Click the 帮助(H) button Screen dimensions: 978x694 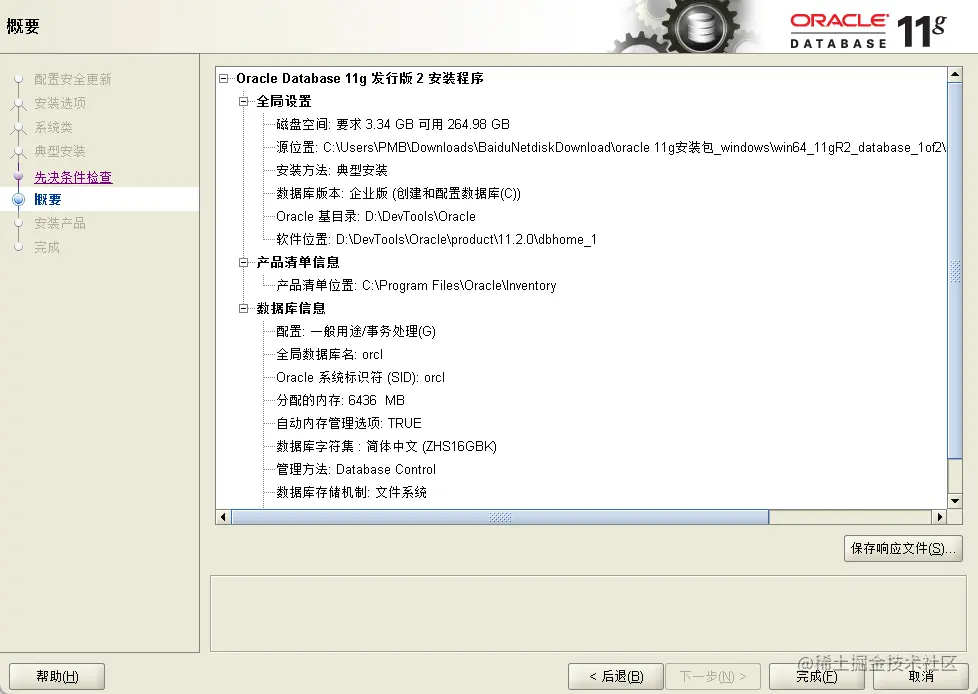point(57,677)
